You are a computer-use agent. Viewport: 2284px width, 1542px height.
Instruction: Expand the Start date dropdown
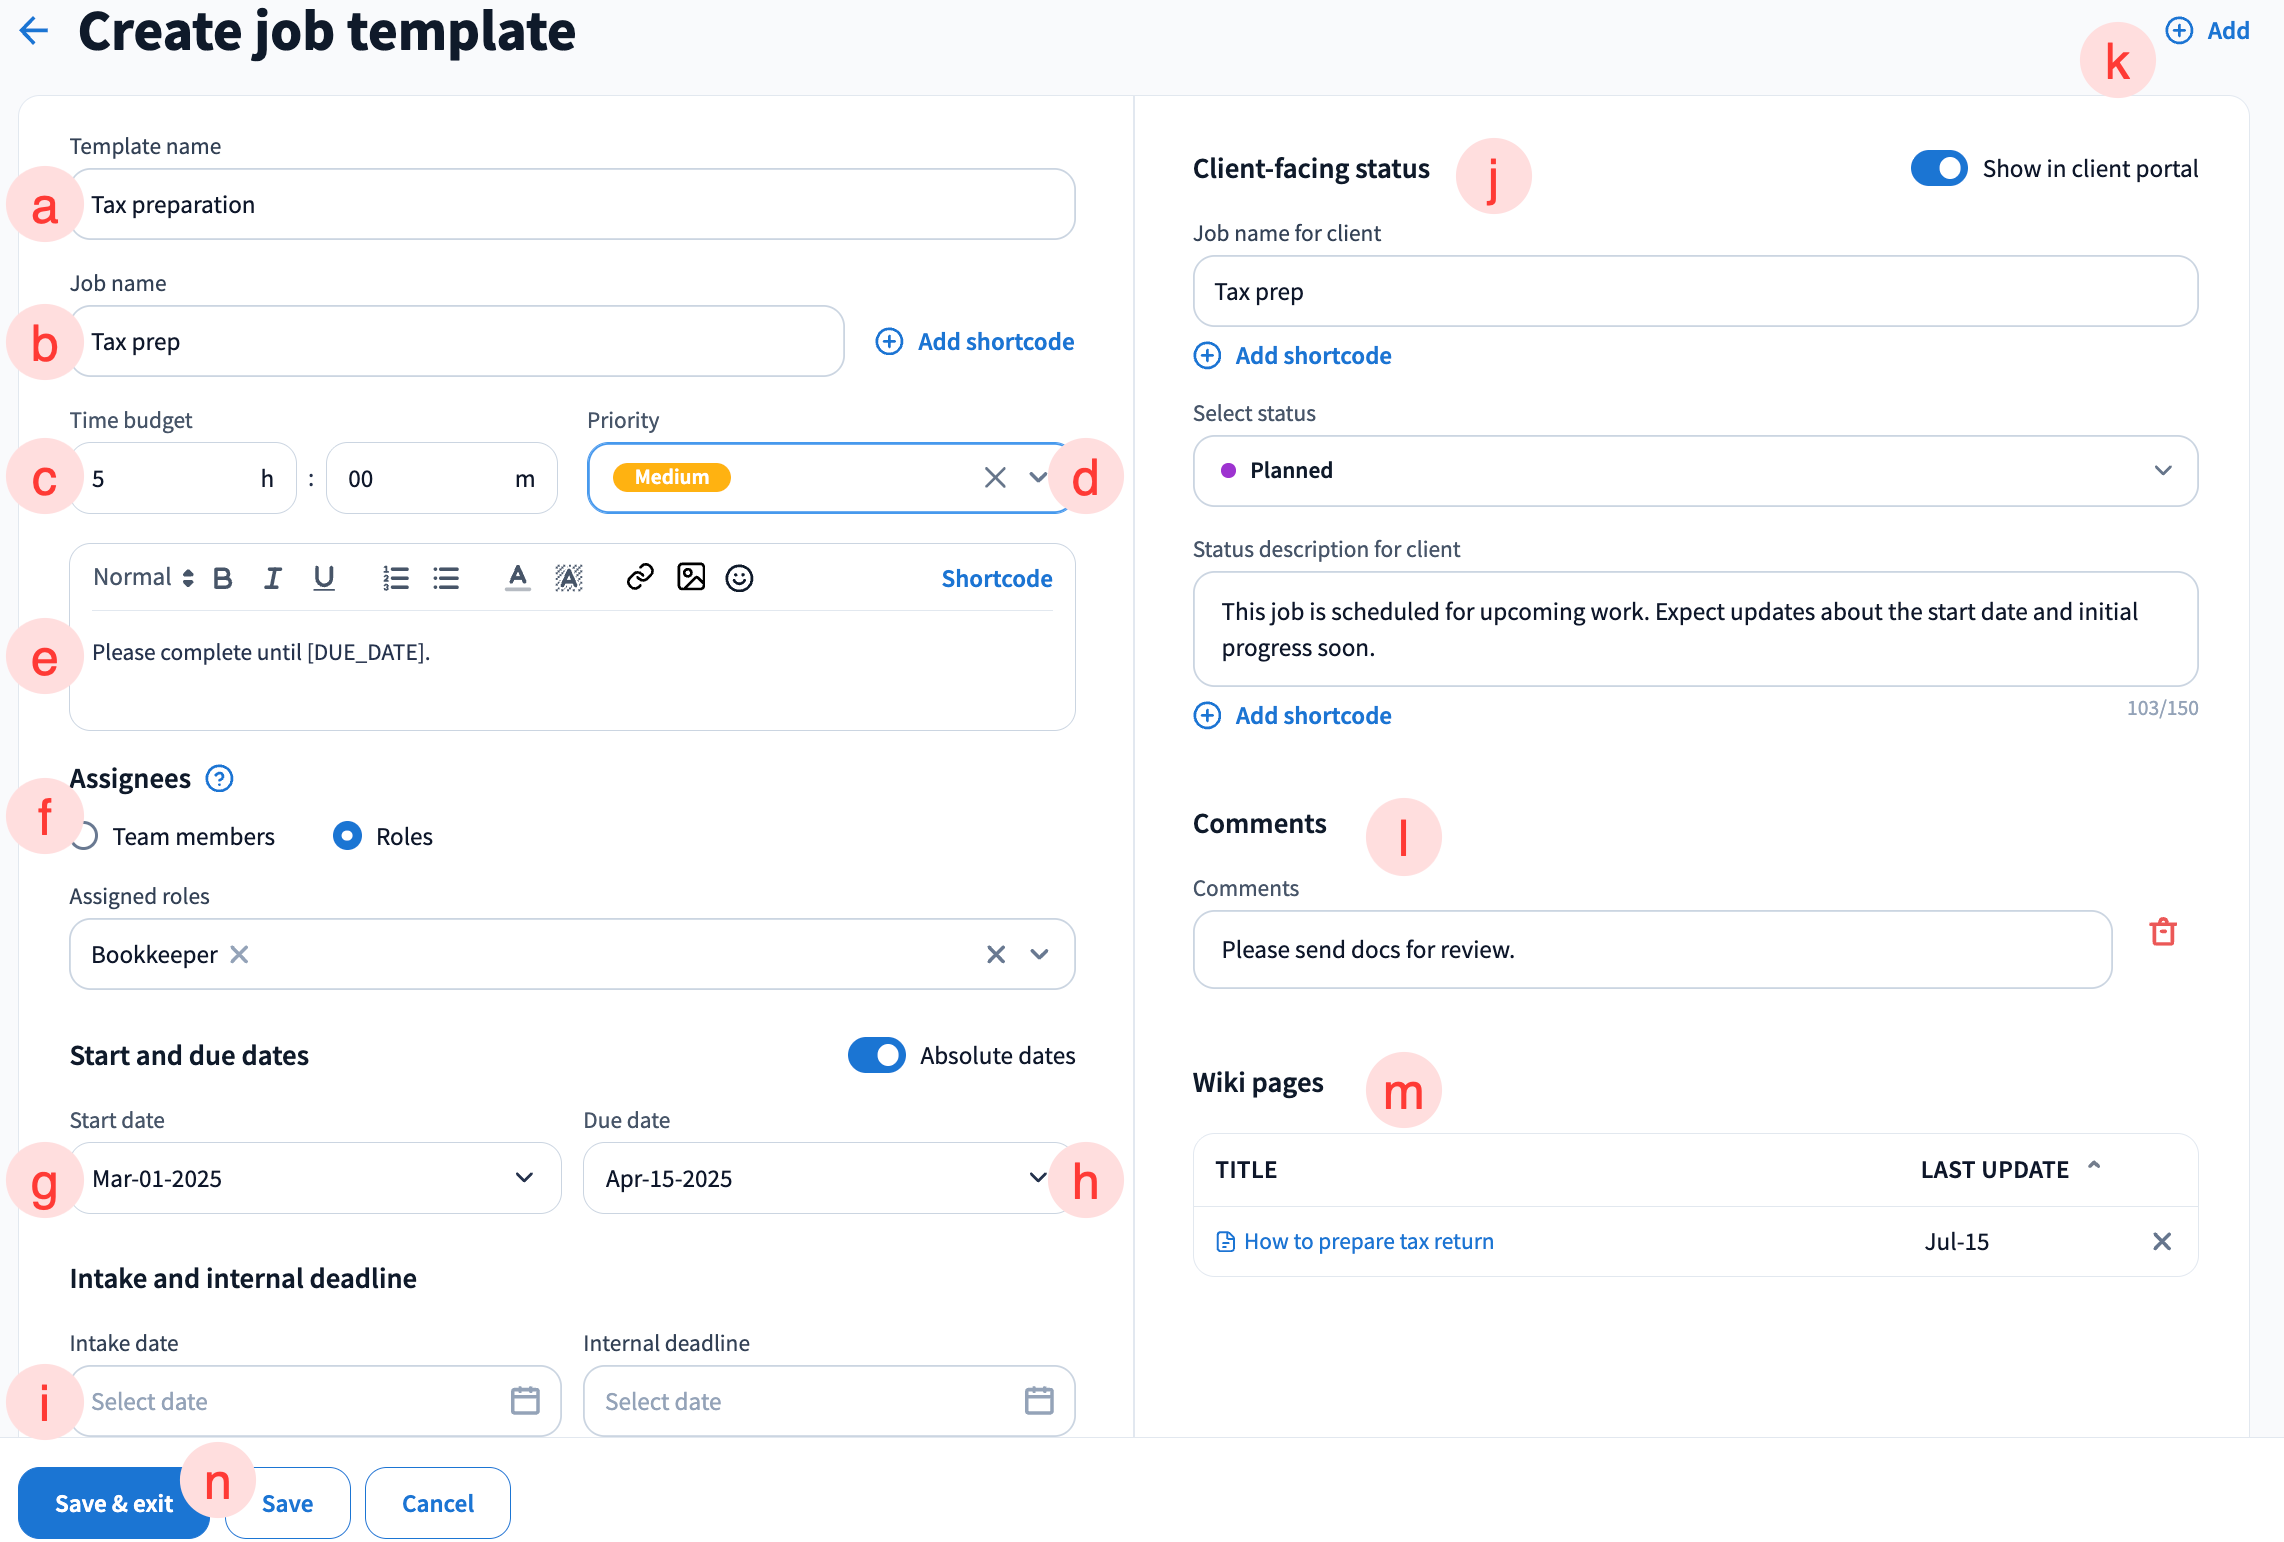[x=523, y=1178]
